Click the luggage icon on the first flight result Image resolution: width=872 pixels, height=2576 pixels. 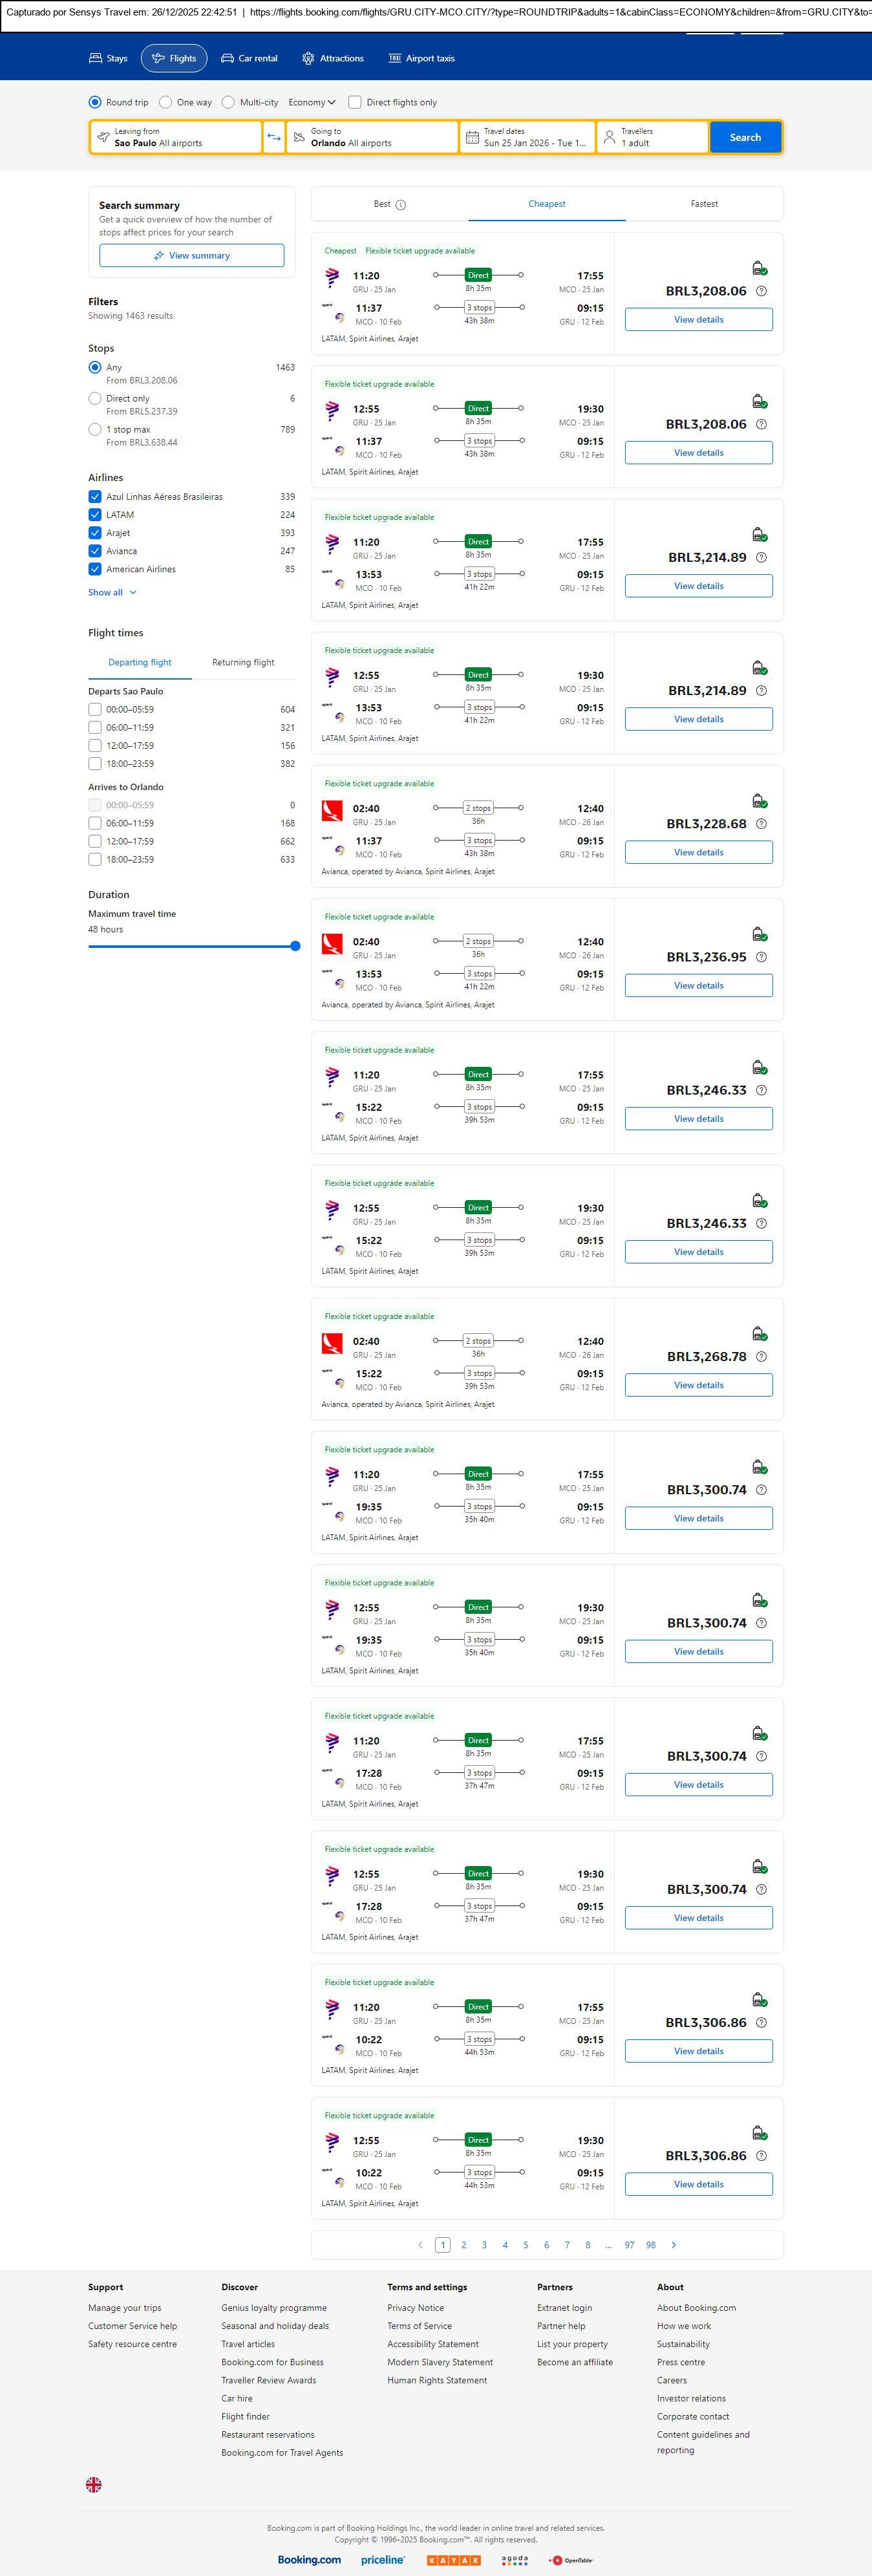759,268
